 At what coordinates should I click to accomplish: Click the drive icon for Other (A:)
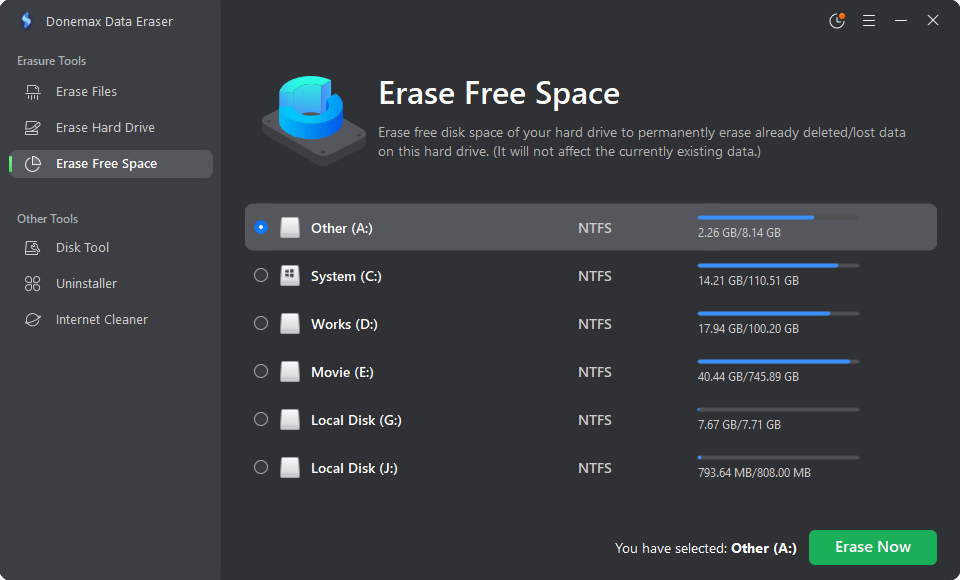pos(290,228)
